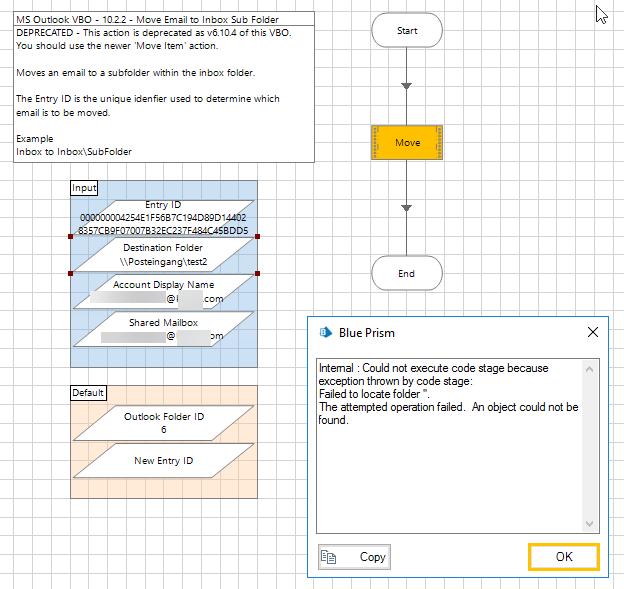Click the Blue Prism dialog title text

coord(367,333)
